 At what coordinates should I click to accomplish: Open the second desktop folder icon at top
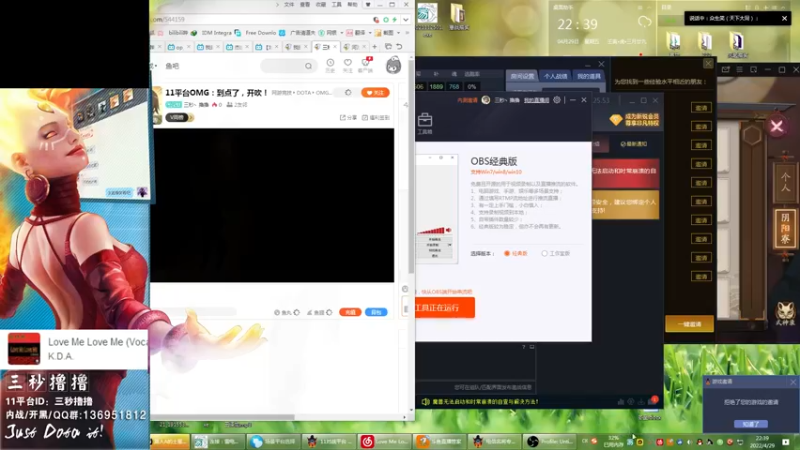click(458, 17)
